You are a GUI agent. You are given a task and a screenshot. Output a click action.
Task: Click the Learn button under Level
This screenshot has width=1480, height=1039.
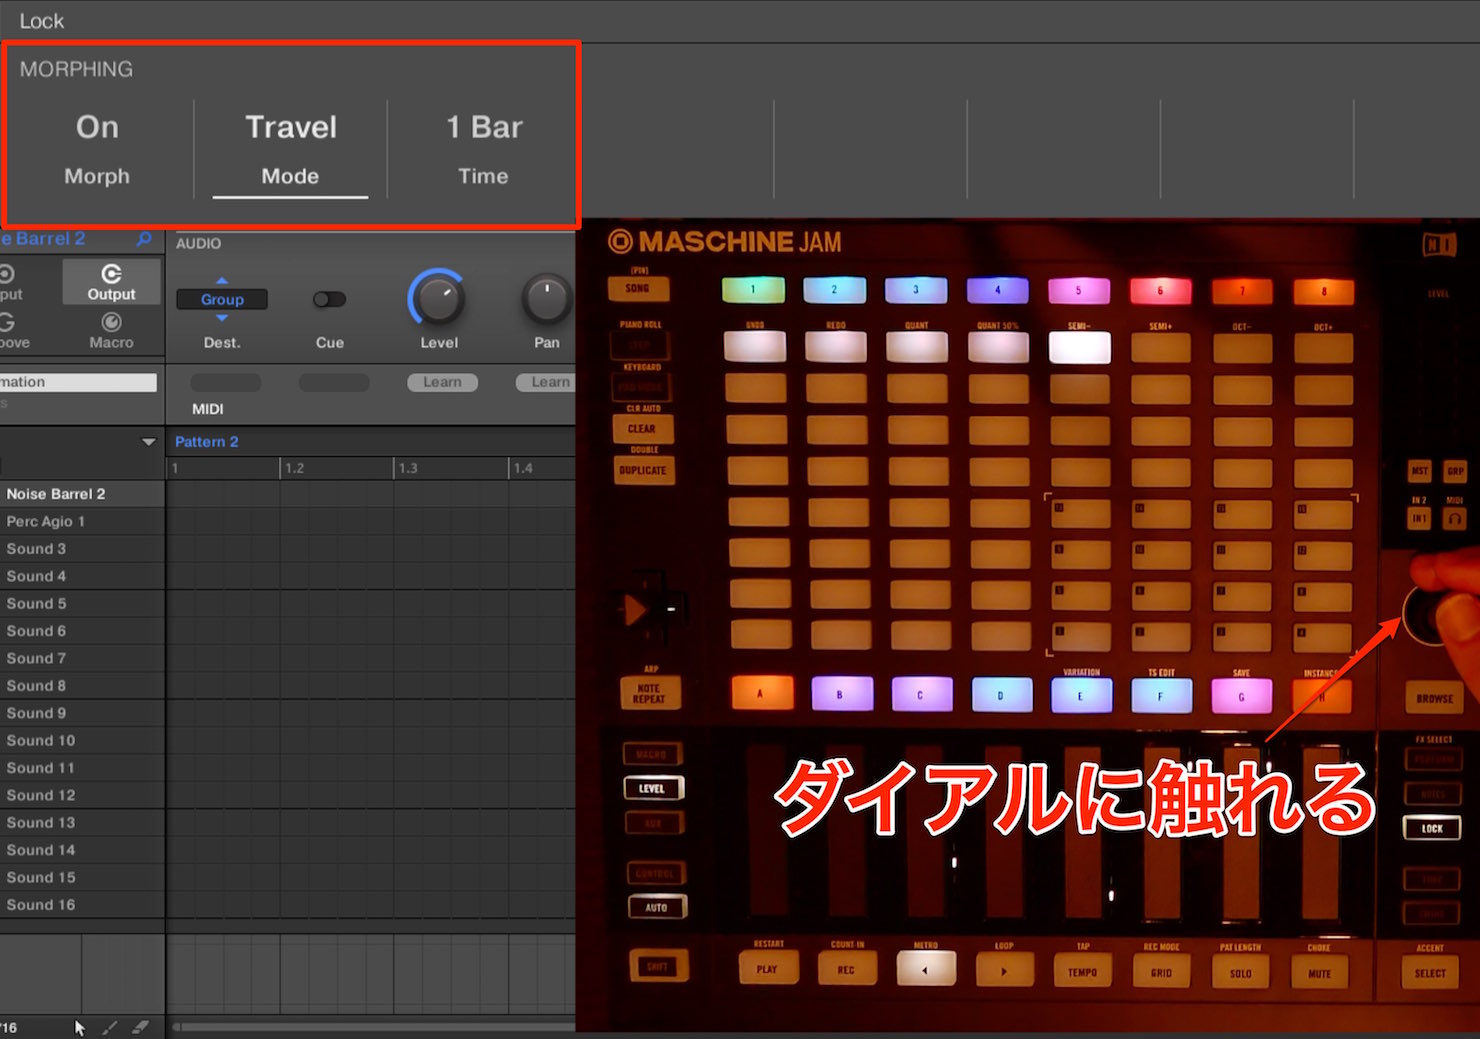point(442,382)
